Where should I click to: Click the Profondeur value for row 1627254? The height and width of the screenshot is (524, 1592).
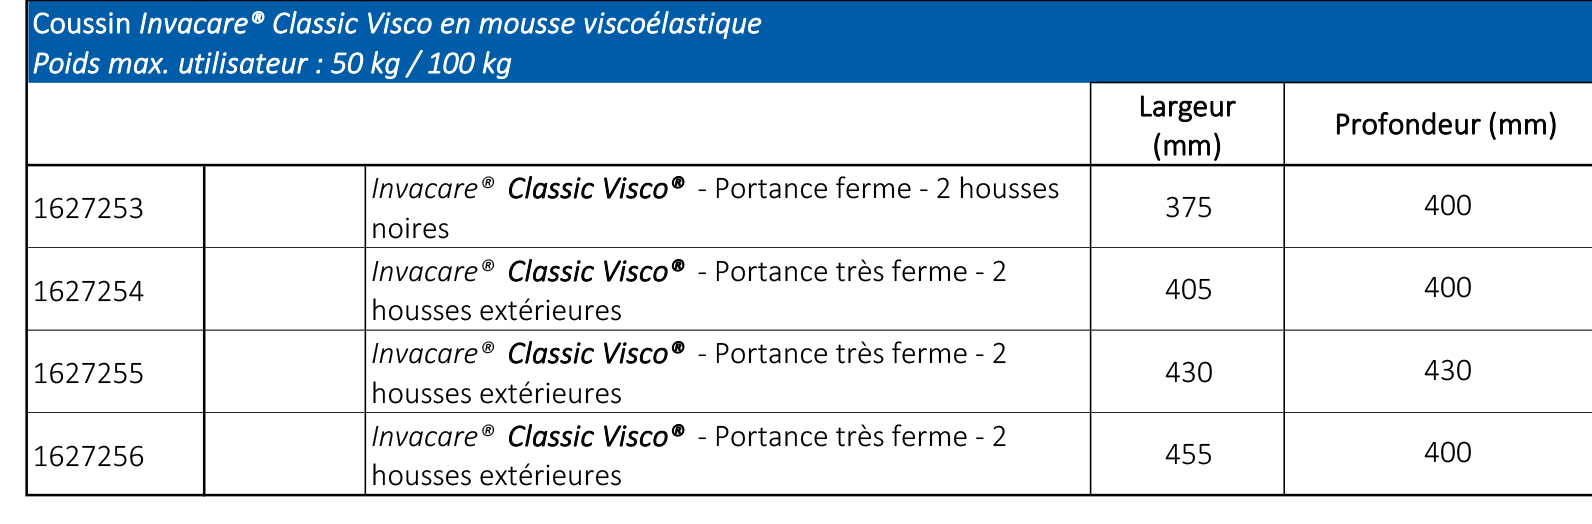tap(1447, 287)
